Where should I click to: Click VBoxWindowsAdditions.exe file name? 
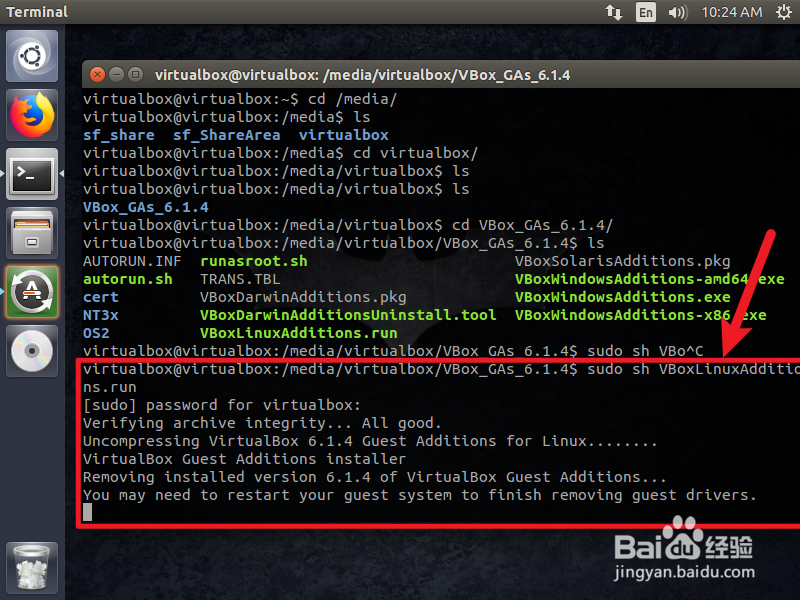(622, 297)
